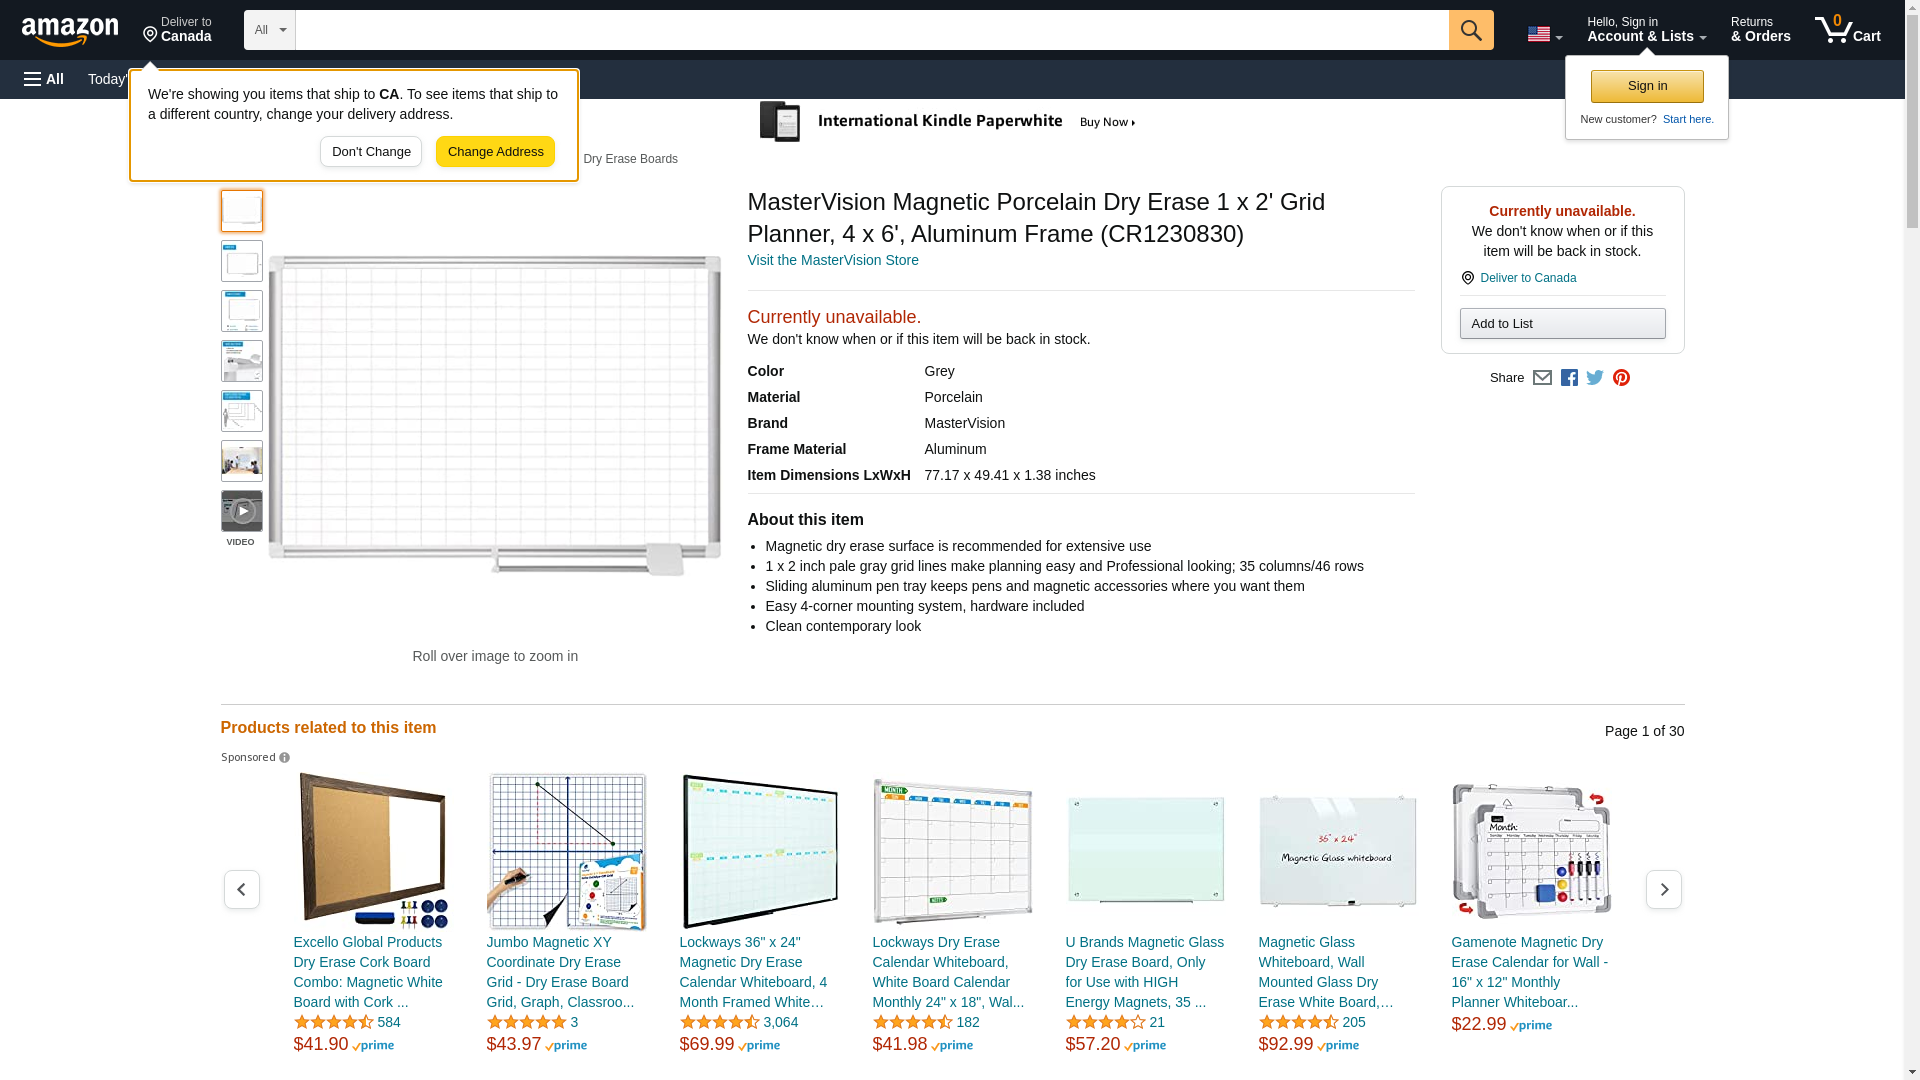Click in the Amazon search field
Image resolution: width=1920 pixels, height=1080 pixels.
coord(870,30)
